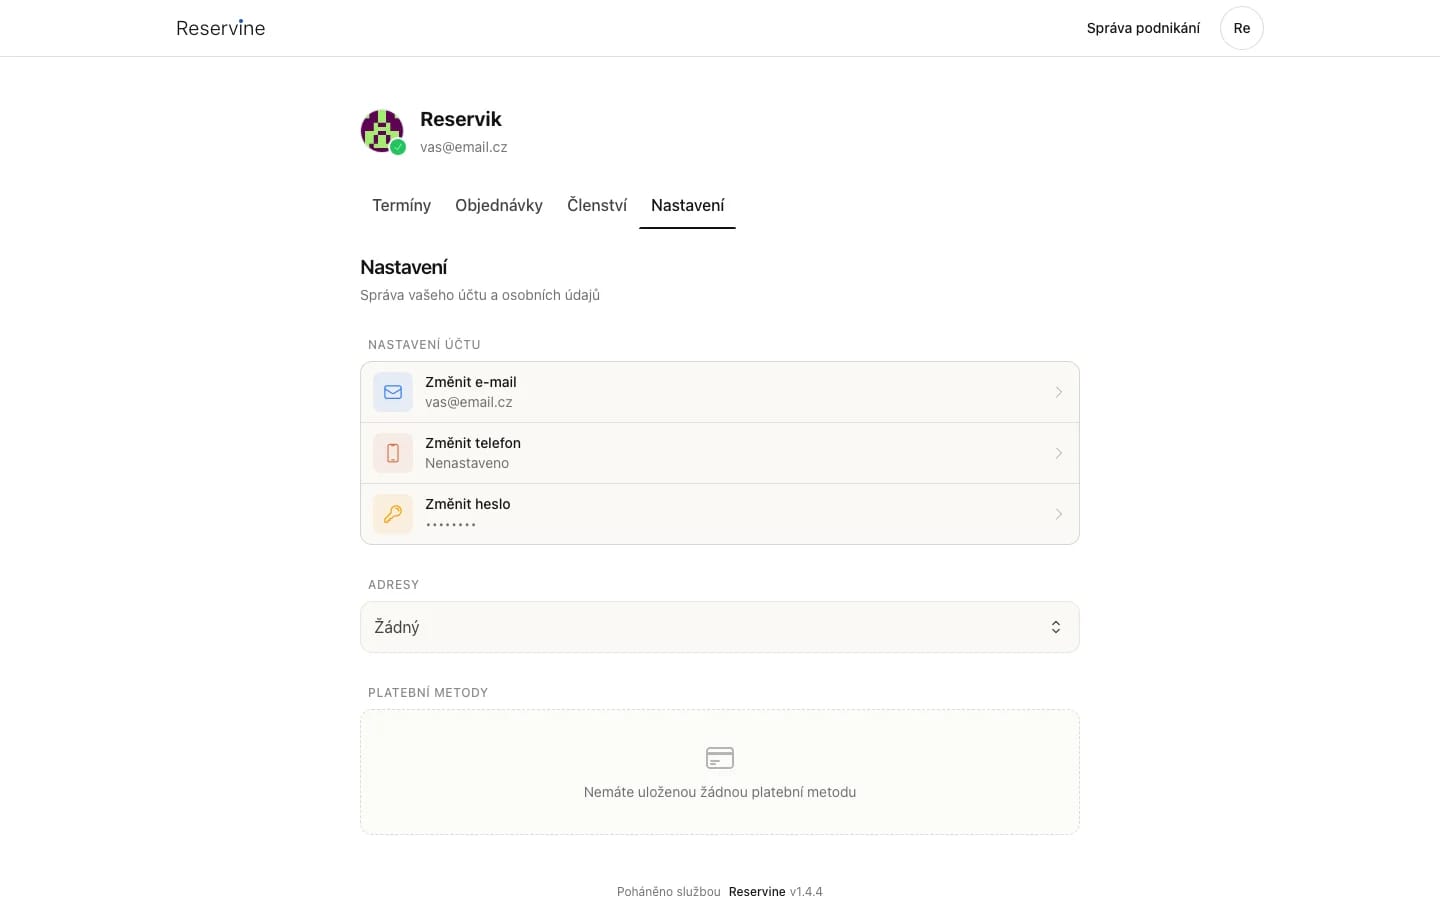This screenshot has height=900, width=1440.
Task: Click the phone icon beside Změnit telefon
Action: tap(393, 453)
